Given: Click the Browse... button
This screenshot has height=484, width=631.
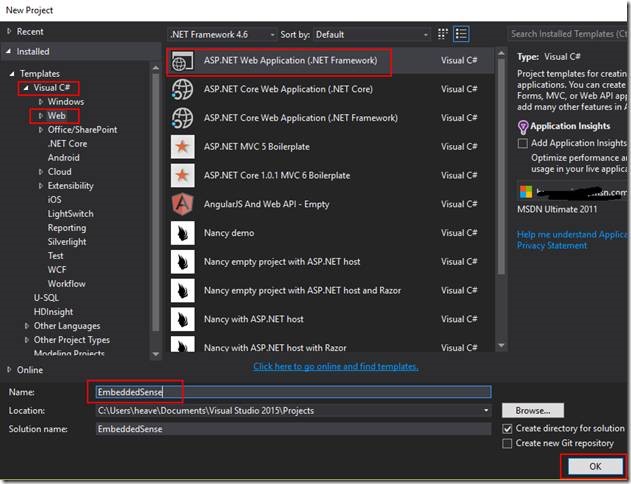Looking at the screenshot, I should click(533, 411).
